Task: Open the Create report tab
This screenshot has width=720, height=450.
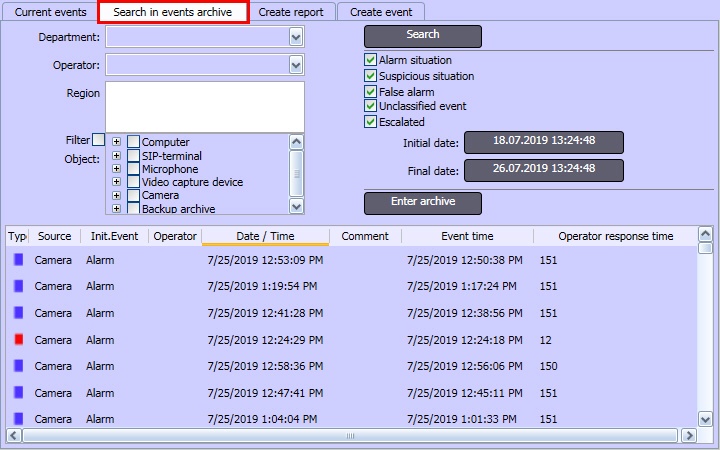Action: pos(291,12)
